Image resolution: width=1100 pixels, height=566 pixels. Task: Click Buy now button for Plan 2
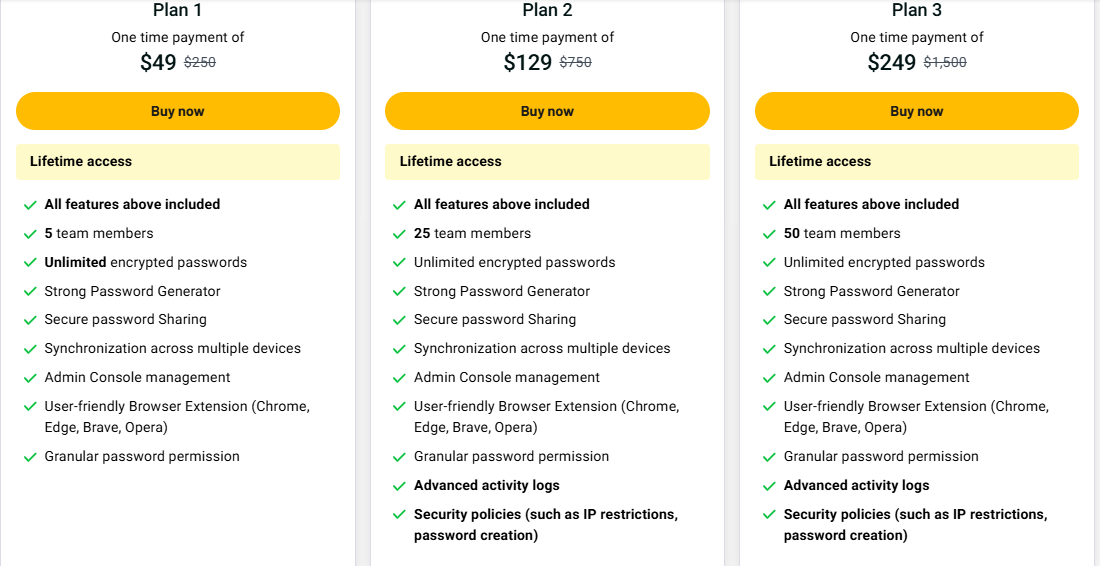click(547, 111)
